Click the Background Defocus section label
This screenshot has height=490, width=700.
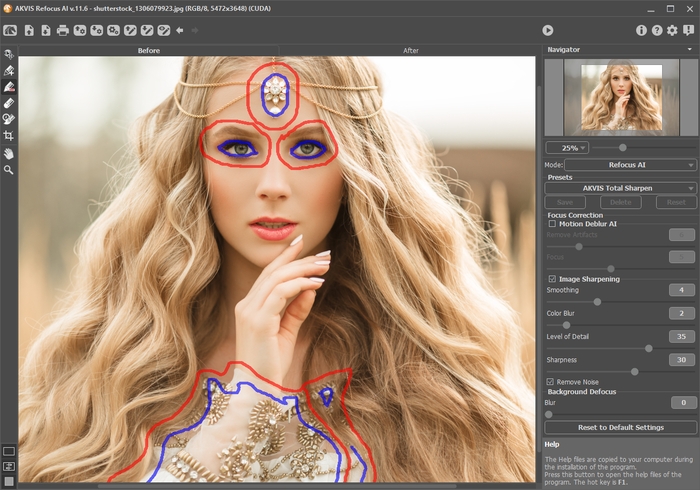coord(582,392)
